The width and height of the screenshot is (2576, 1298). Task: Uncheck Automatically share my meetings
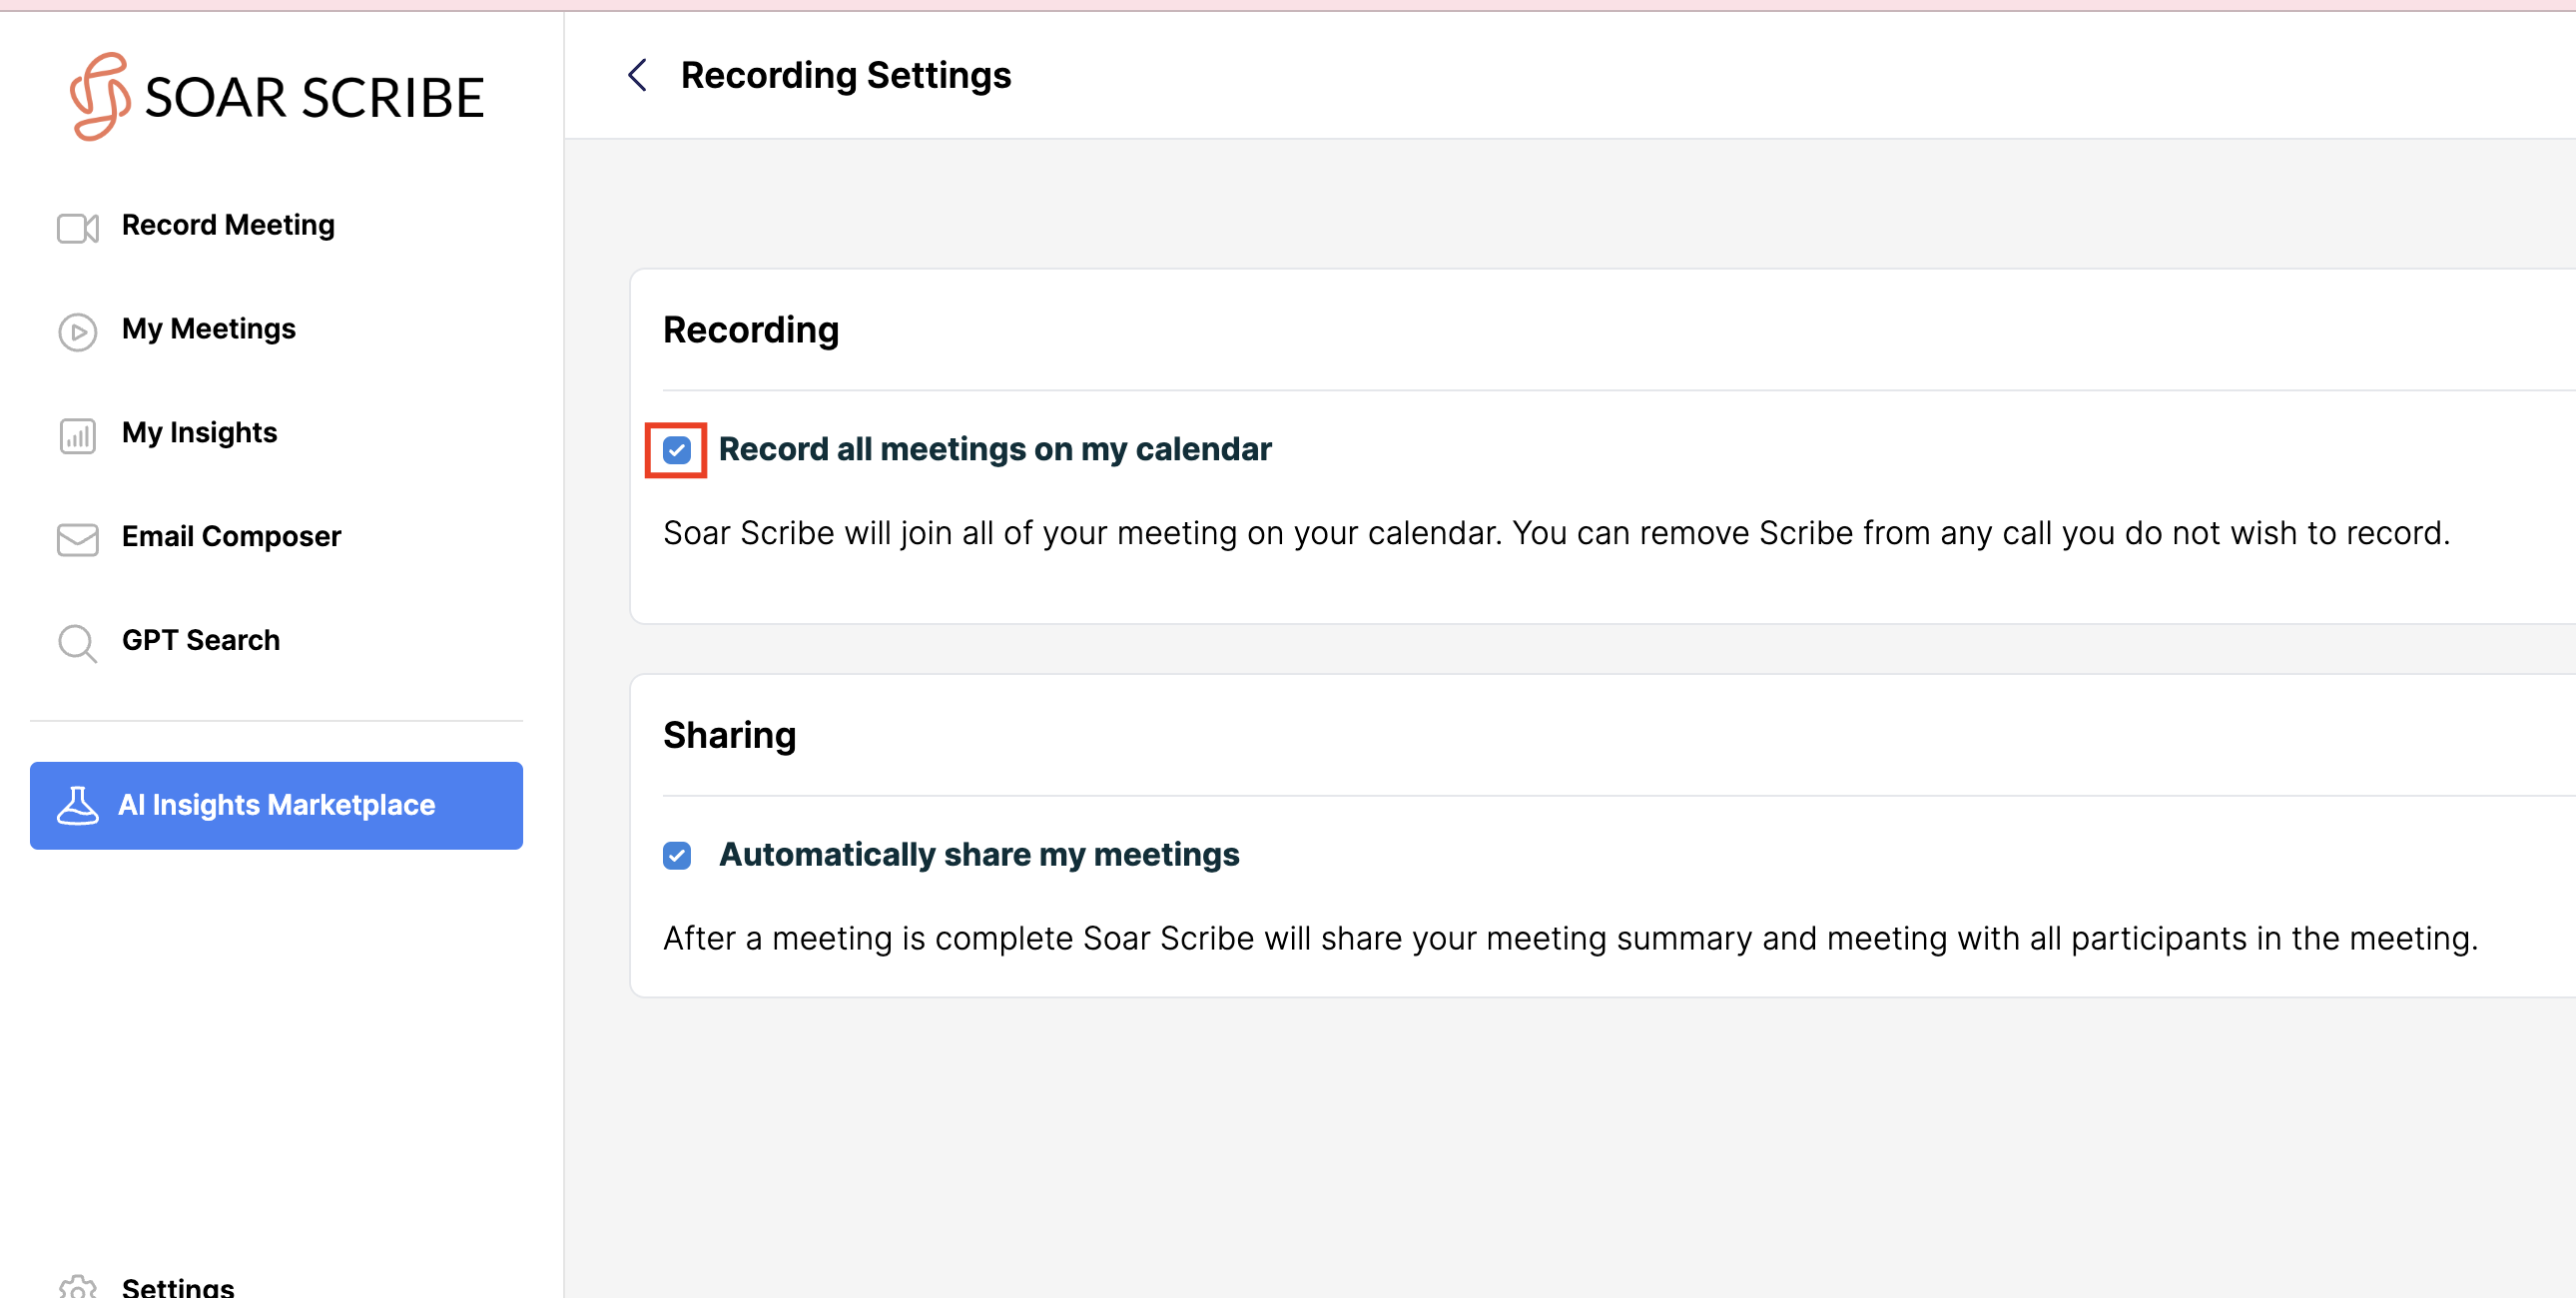tap(676, 855)
